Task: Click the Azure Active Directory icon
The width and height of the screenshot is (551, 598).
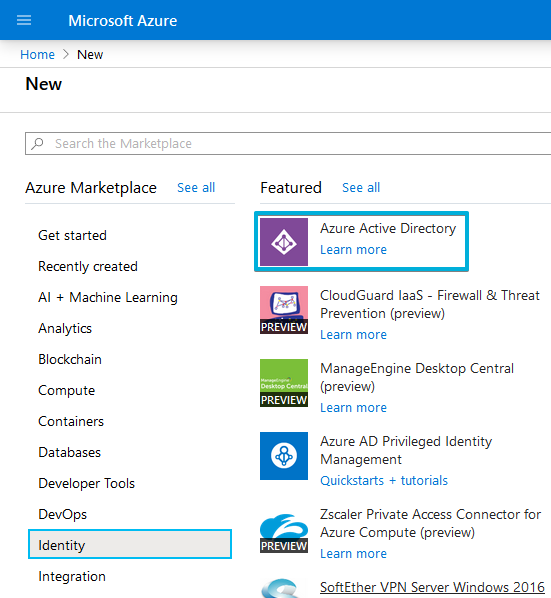Action: point(284,242)
